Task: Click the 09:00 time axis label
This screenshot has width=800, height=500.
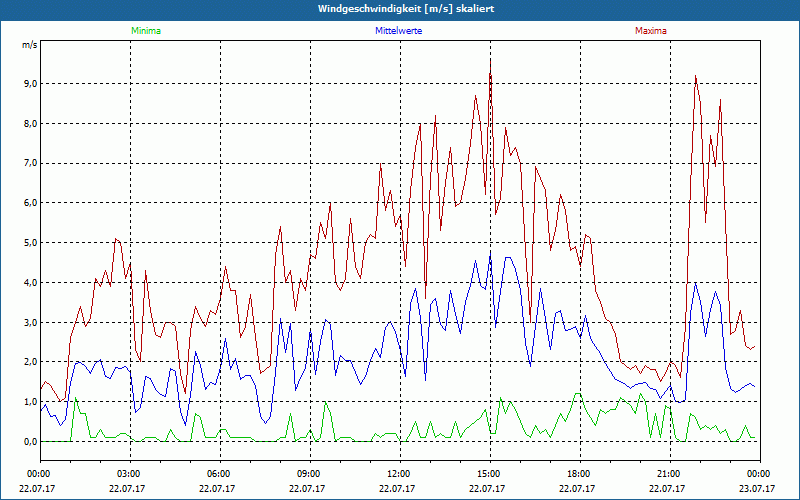Action: pos(310,474)
